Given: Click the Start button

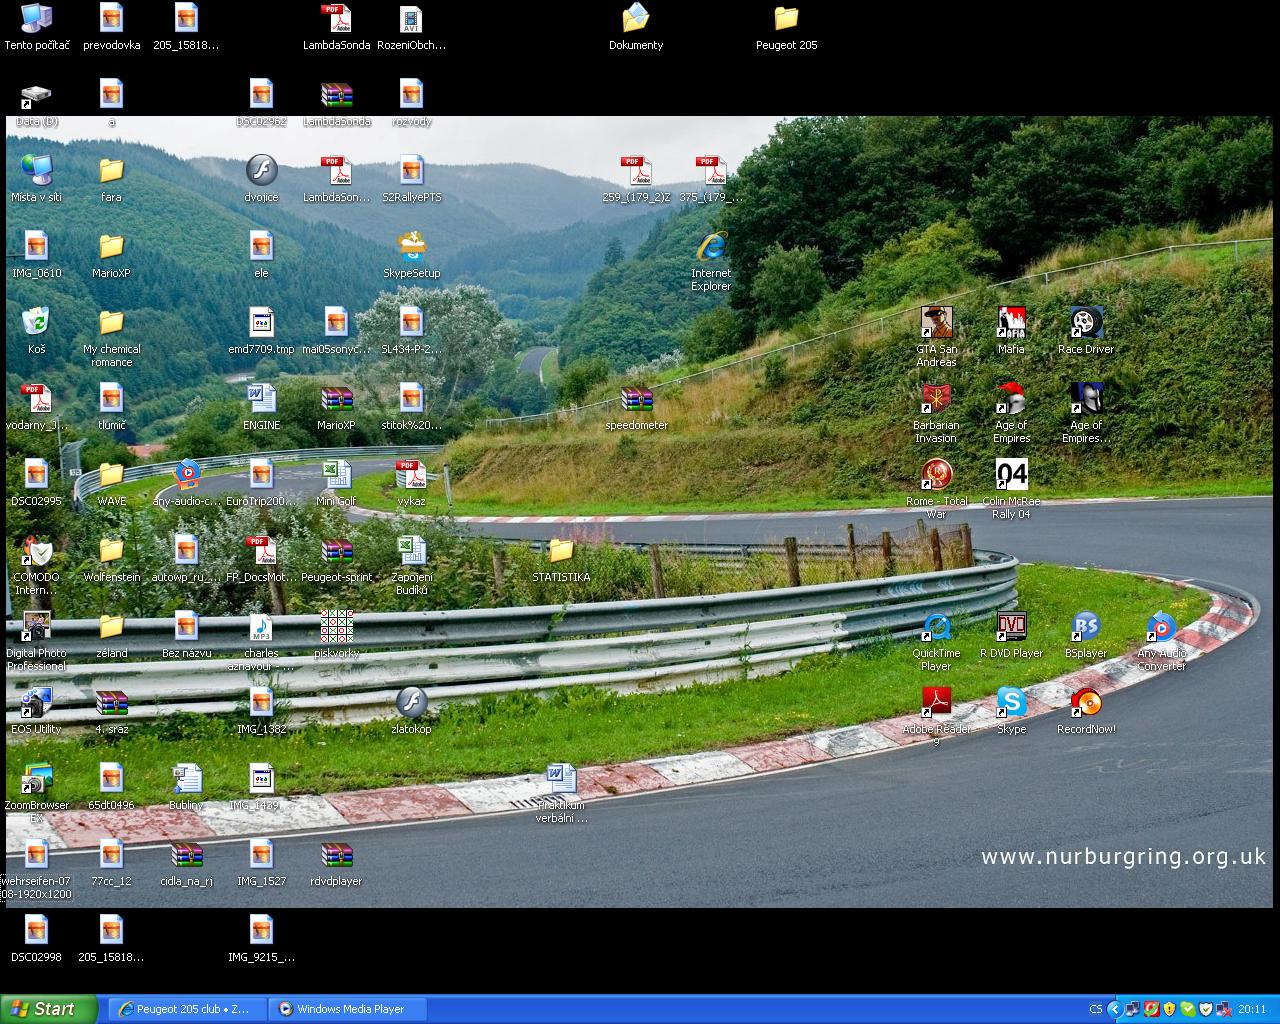Looking at the screenshot, I should point(49,1009).
